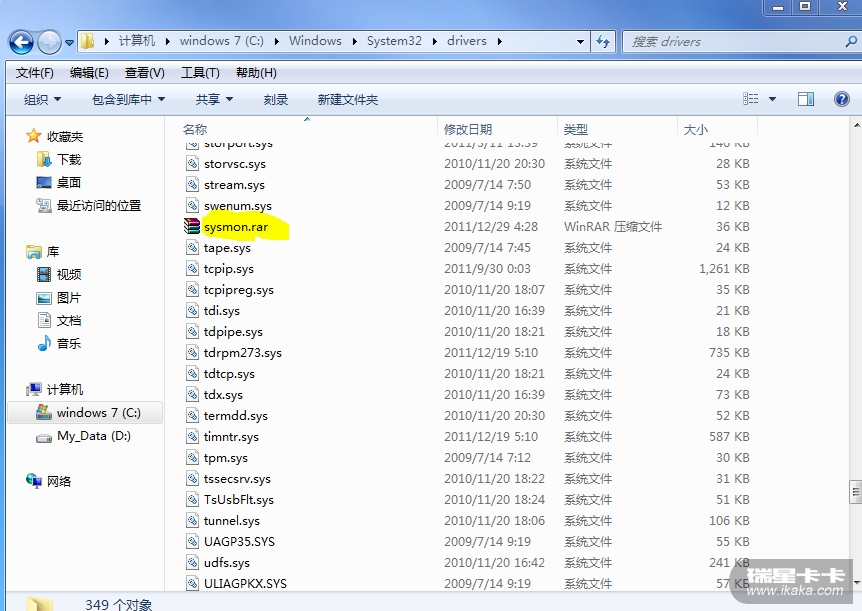Select windows 7 (C:) drive
Viewport: 862px width, 611px height.
[85, 412]
